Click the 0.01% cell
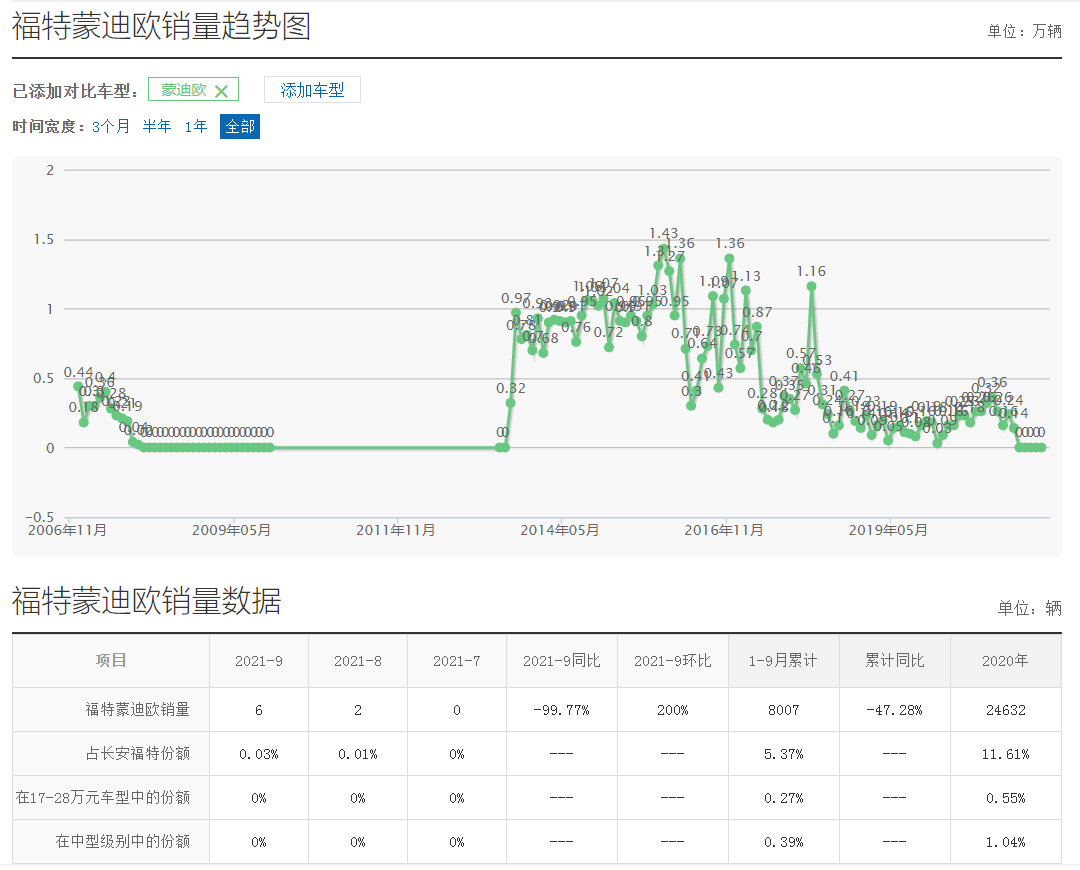 click(x=358, y=754)
